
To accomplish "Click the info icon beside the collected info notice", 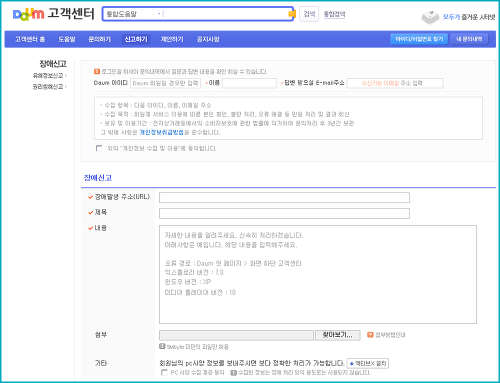I will pos(234,372).
